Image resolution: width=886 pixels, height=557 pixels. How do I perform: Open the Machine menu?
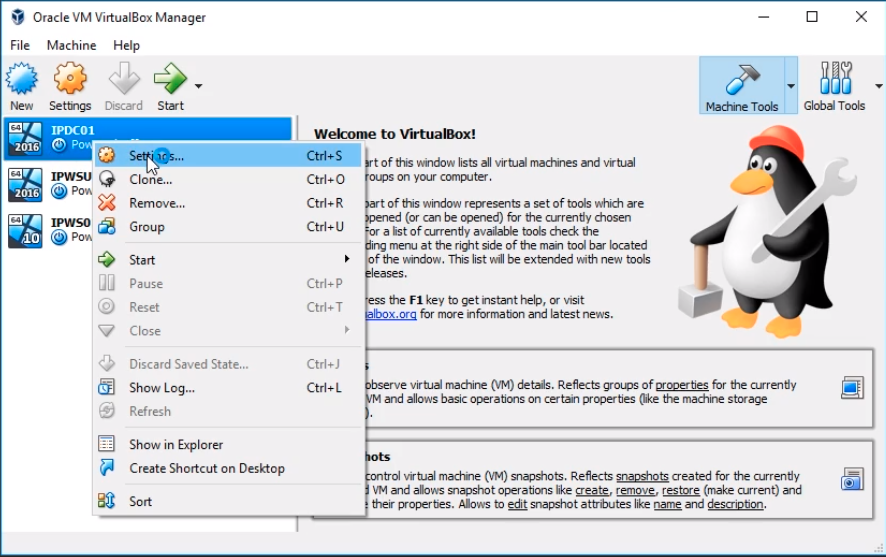[x=71, y=45]
